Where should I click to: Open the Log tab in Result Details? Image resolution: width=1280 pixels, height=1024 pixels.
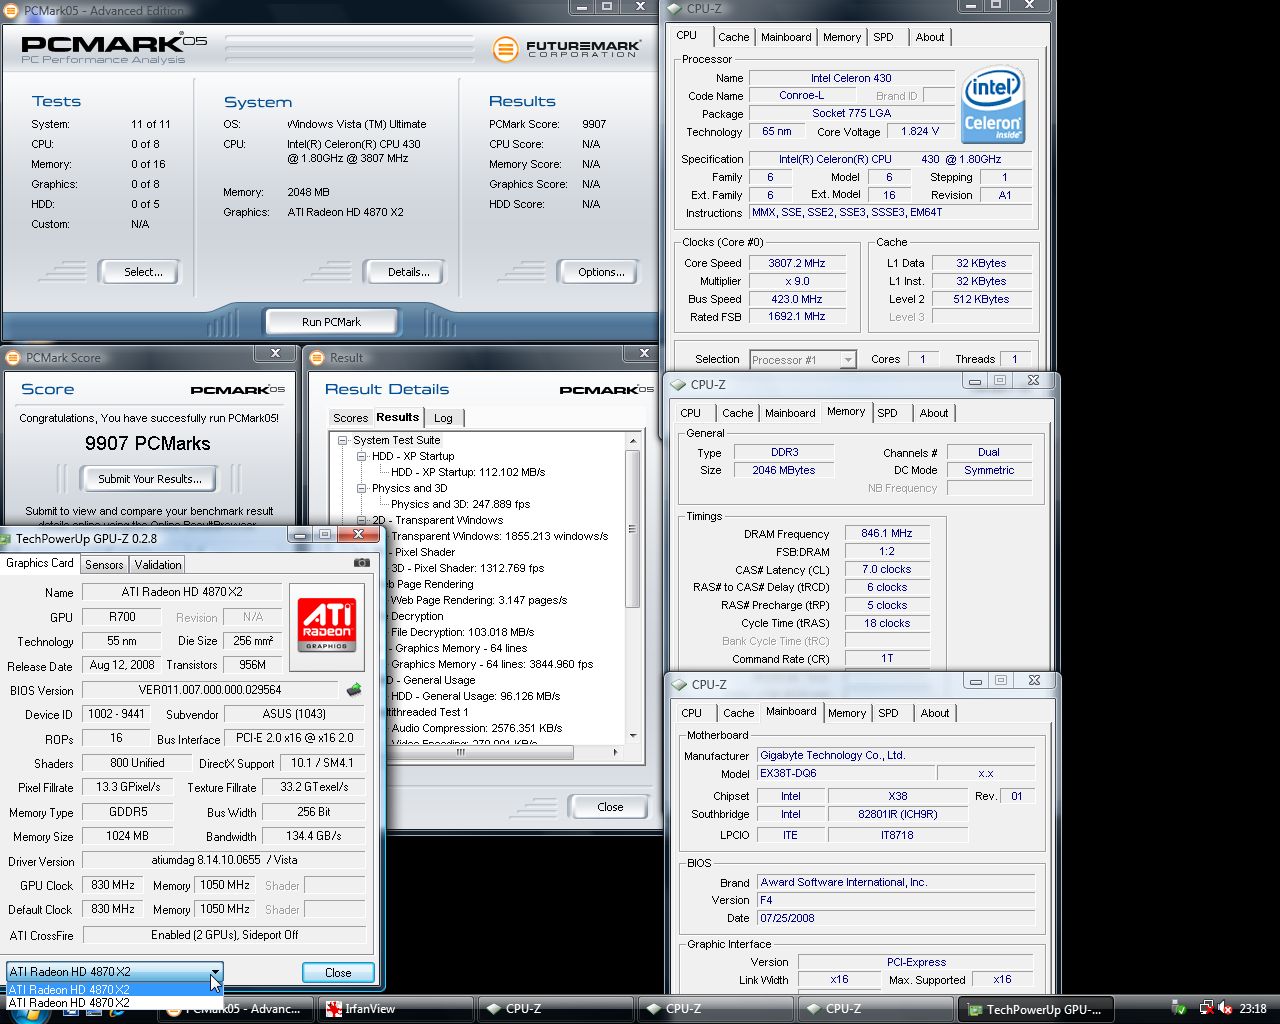point(443,418)
